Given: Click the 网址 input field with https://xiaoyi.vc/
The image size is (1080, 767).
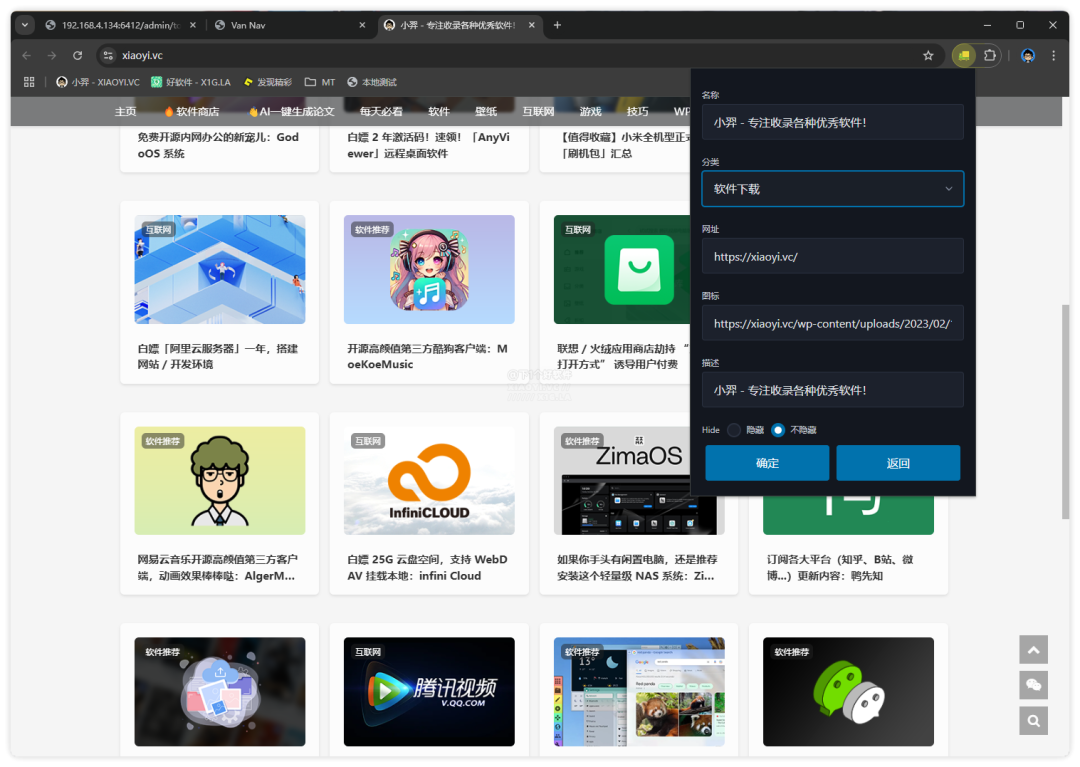Looking at the screenshot, I should pyautogui.click(x=832, y=256).
